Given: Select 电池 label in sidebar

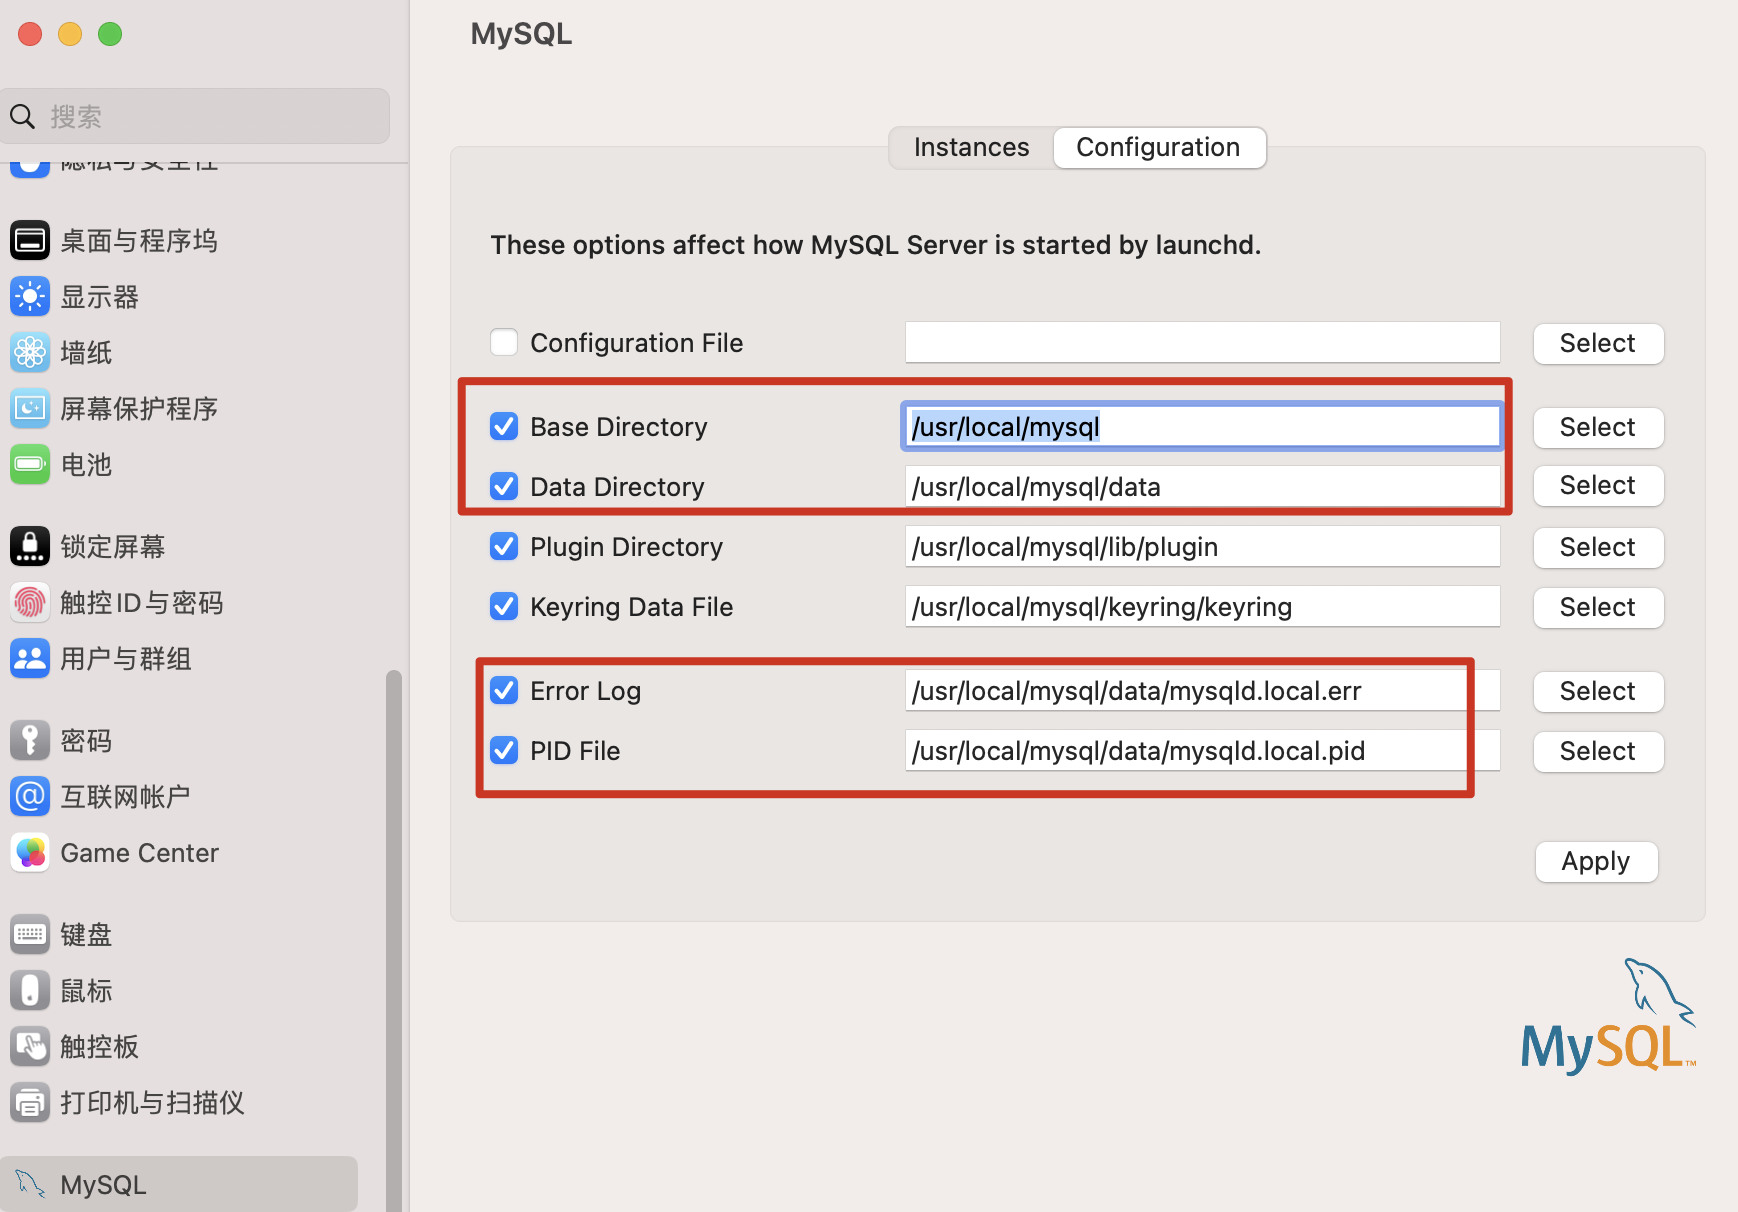Looking at the screenshot, I should point(86,465).
